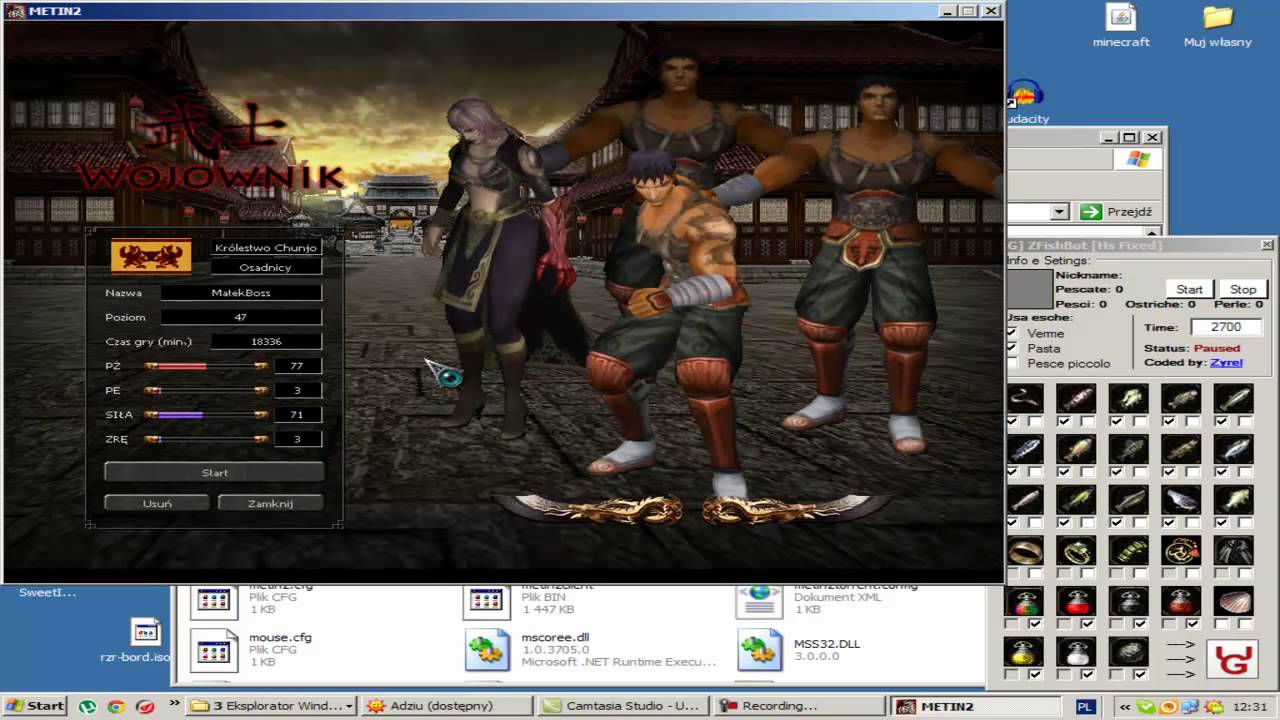The width and height of the screenshot is (1280, 720).
Task: Switch to Camtasia Studio in the taskbar
Action: coord(623,706)
